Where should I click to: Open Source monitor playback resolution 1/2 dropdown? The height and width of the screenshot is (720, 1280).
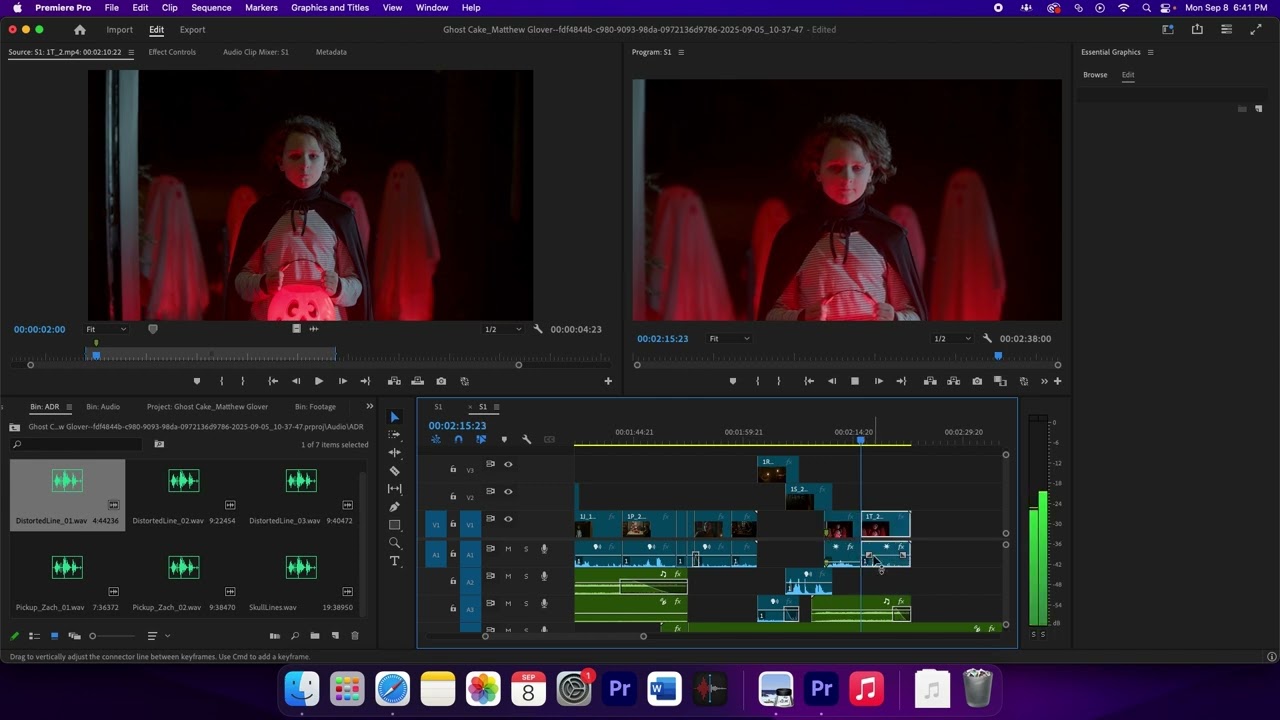click(503, 329)
